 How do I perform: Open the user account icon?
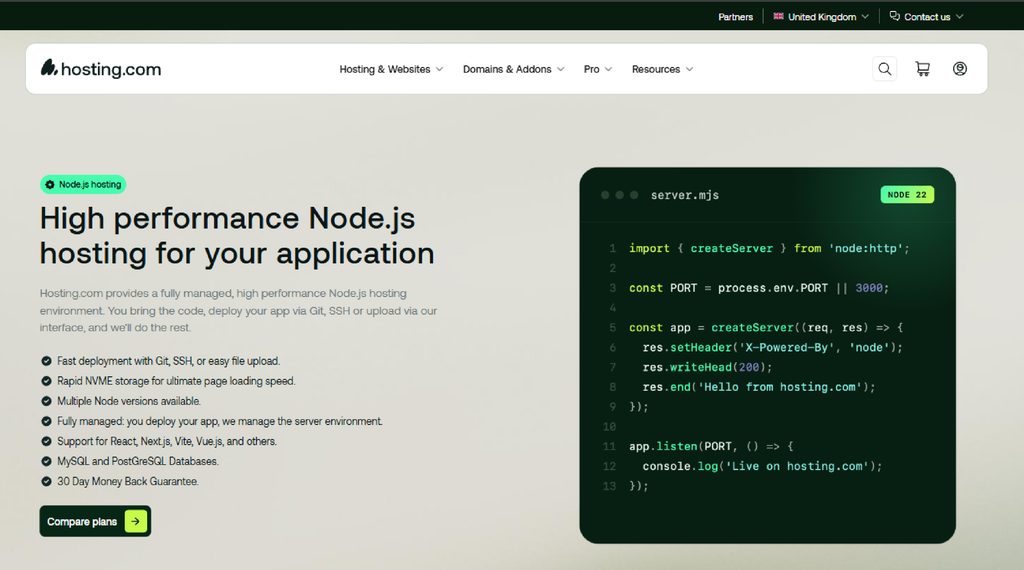(x=959, y=69)
